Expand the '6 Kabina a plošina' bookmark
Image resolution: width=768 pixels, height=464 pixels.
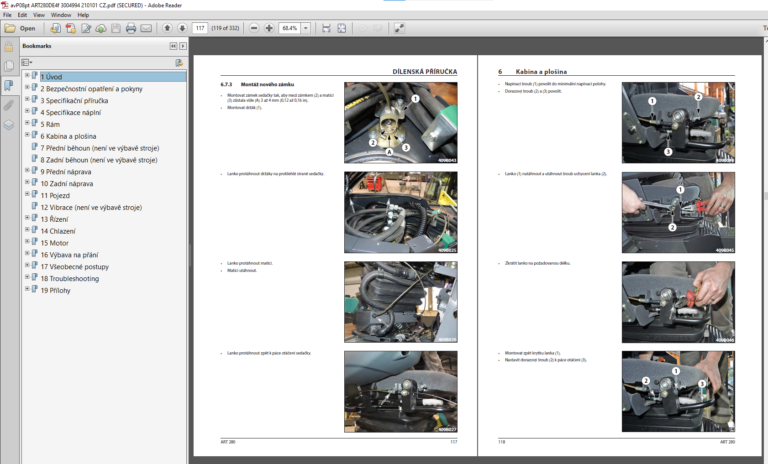[27, 136]
